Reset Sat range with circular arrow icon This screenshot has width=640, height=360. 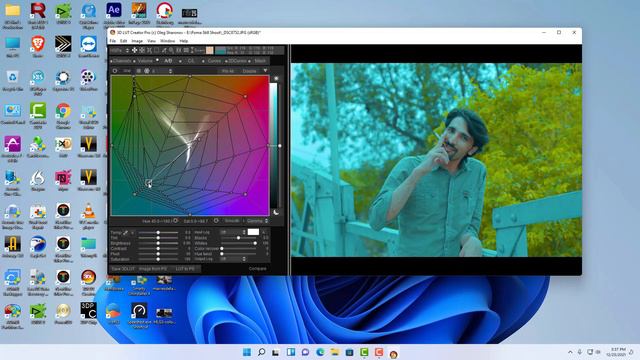(216, 221)
